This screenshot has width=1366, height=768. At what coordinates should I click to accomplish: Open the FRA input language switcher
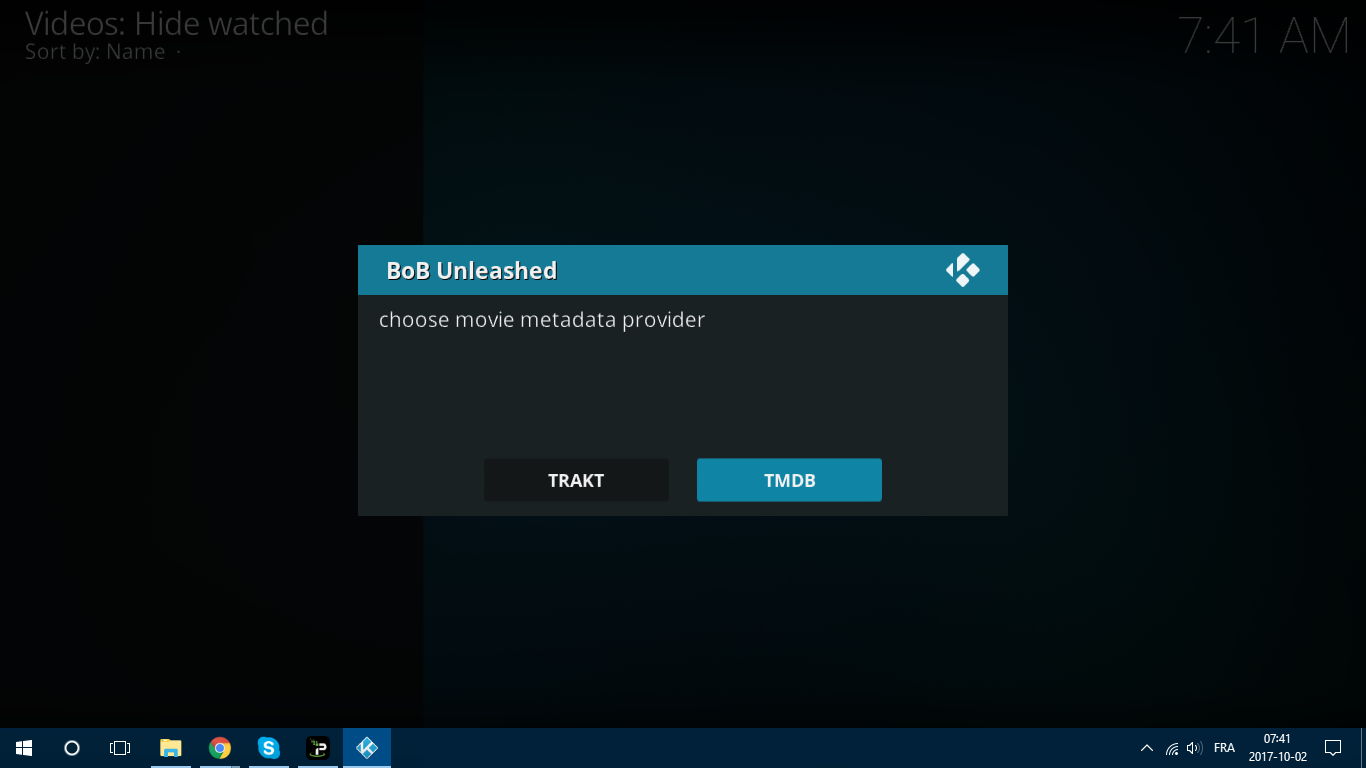pyautogui.click(x=1224, y=748)
